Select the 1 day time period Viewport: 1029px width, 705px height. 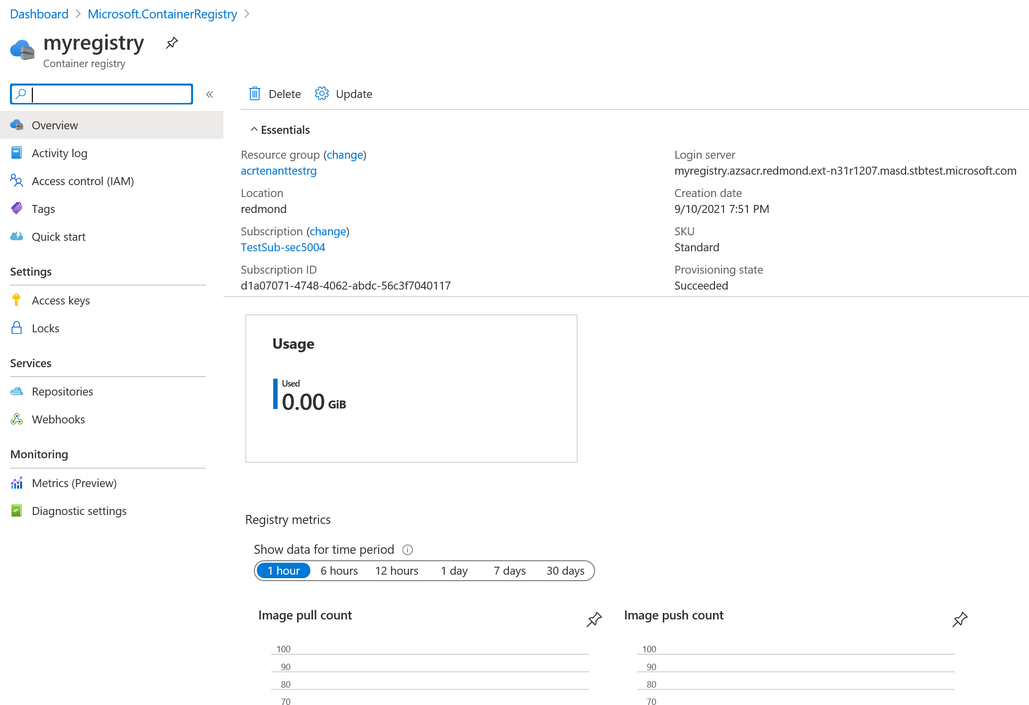coord(454,570)
